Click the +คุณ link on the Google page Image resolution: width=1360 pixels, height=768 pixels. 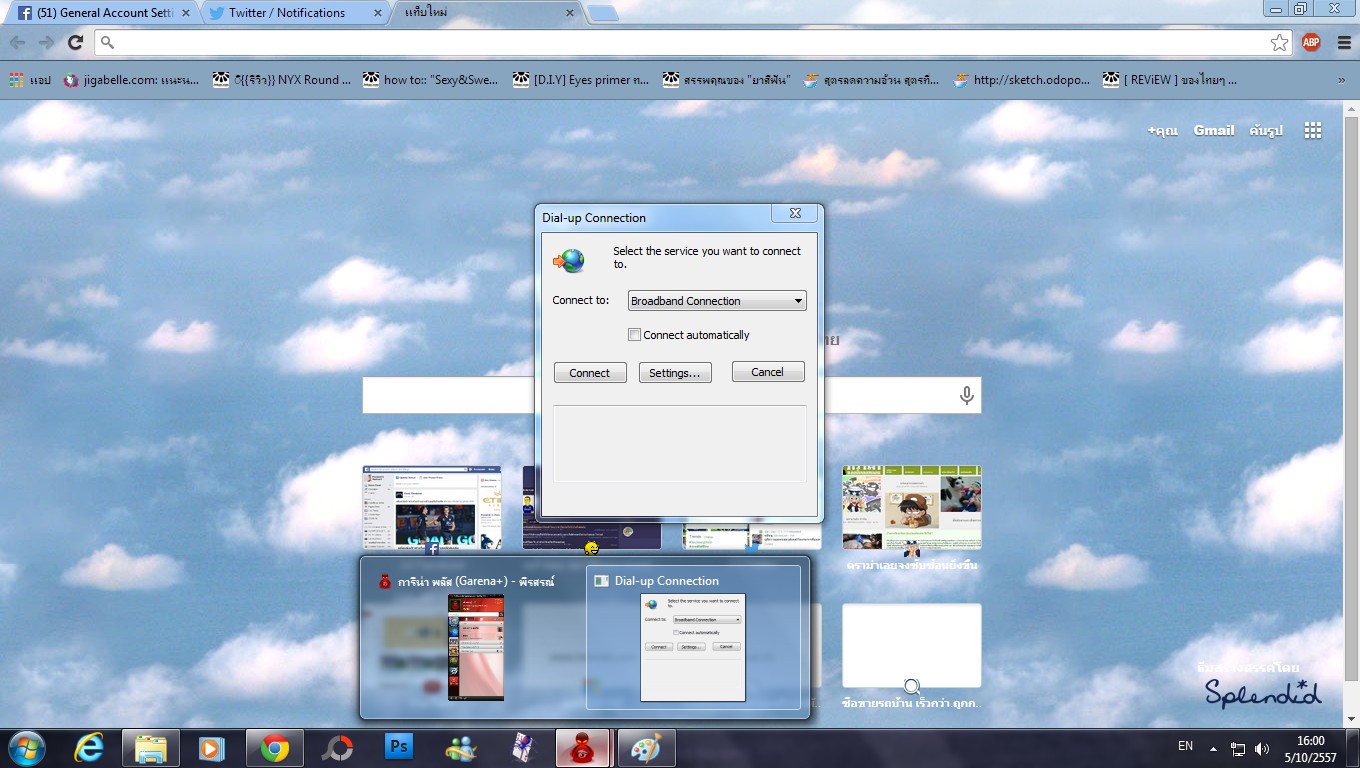[1163, 130]
